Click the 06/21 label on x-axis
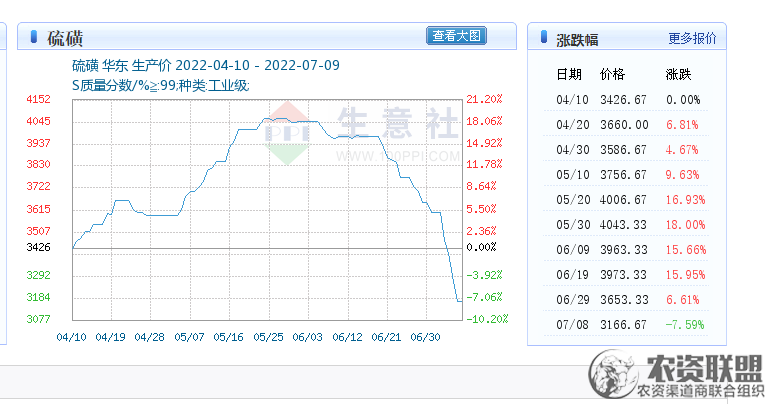776x404 pixels. [386, 338]
